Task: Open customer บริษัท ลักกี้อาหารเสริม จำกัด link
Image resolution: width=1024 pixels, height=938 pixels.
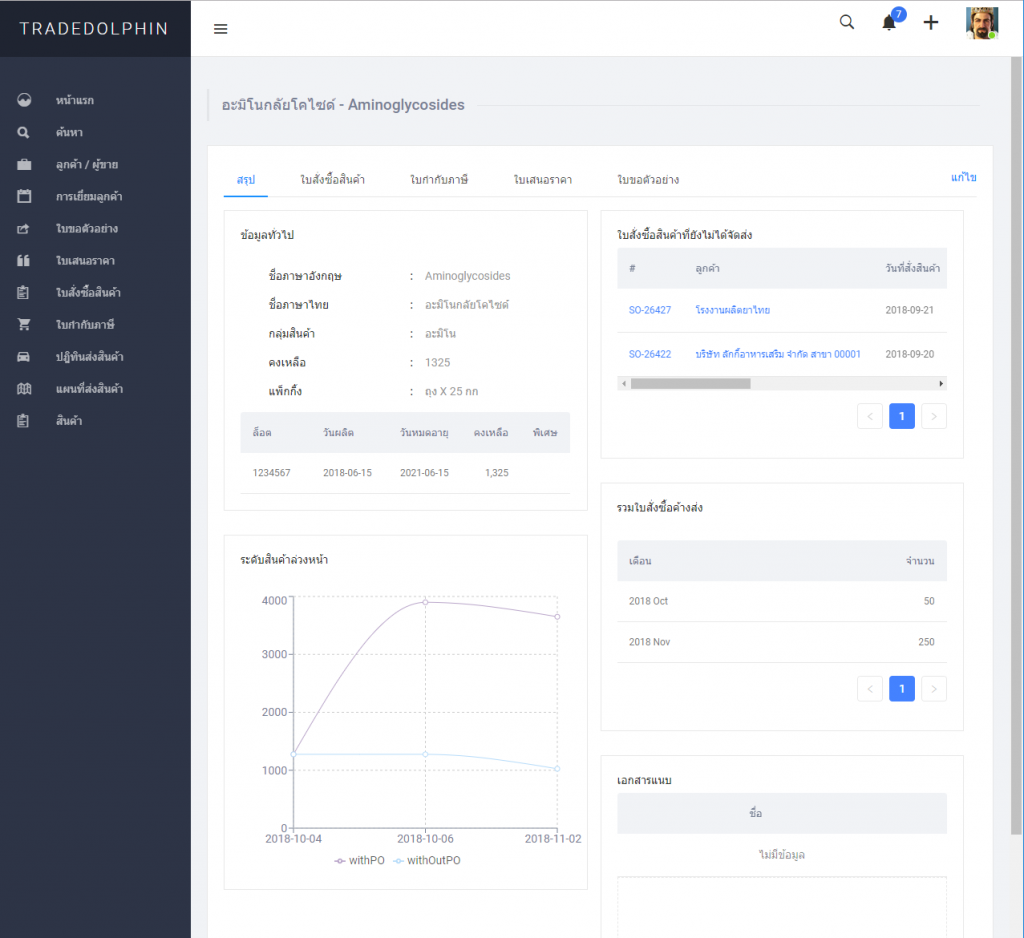Action: [778, 354]
